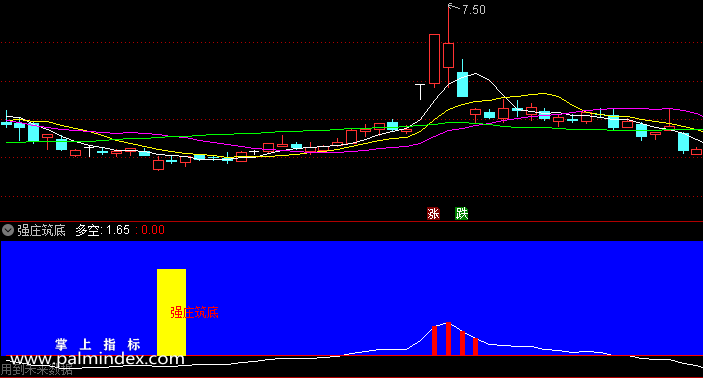Click the red 强庄筑底 text label

point(194,313)
